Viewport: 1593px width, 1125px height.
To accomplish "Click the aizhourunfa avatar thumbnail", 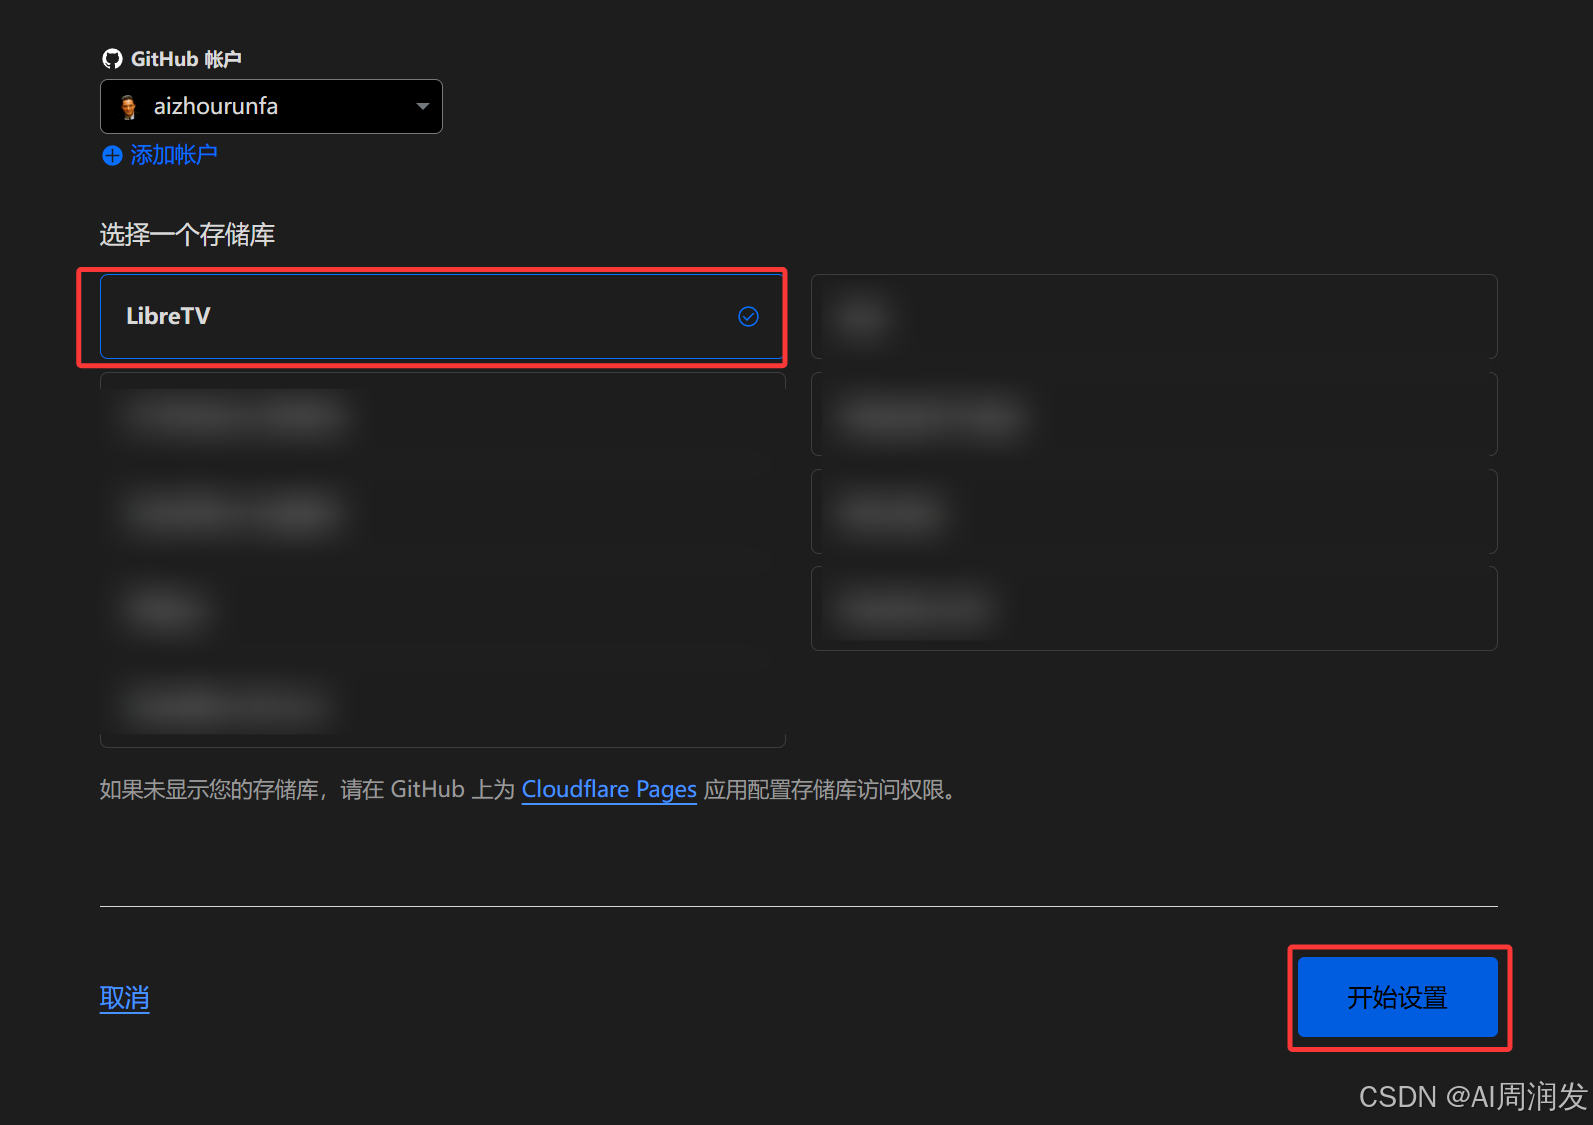I will tap(129, 107).
